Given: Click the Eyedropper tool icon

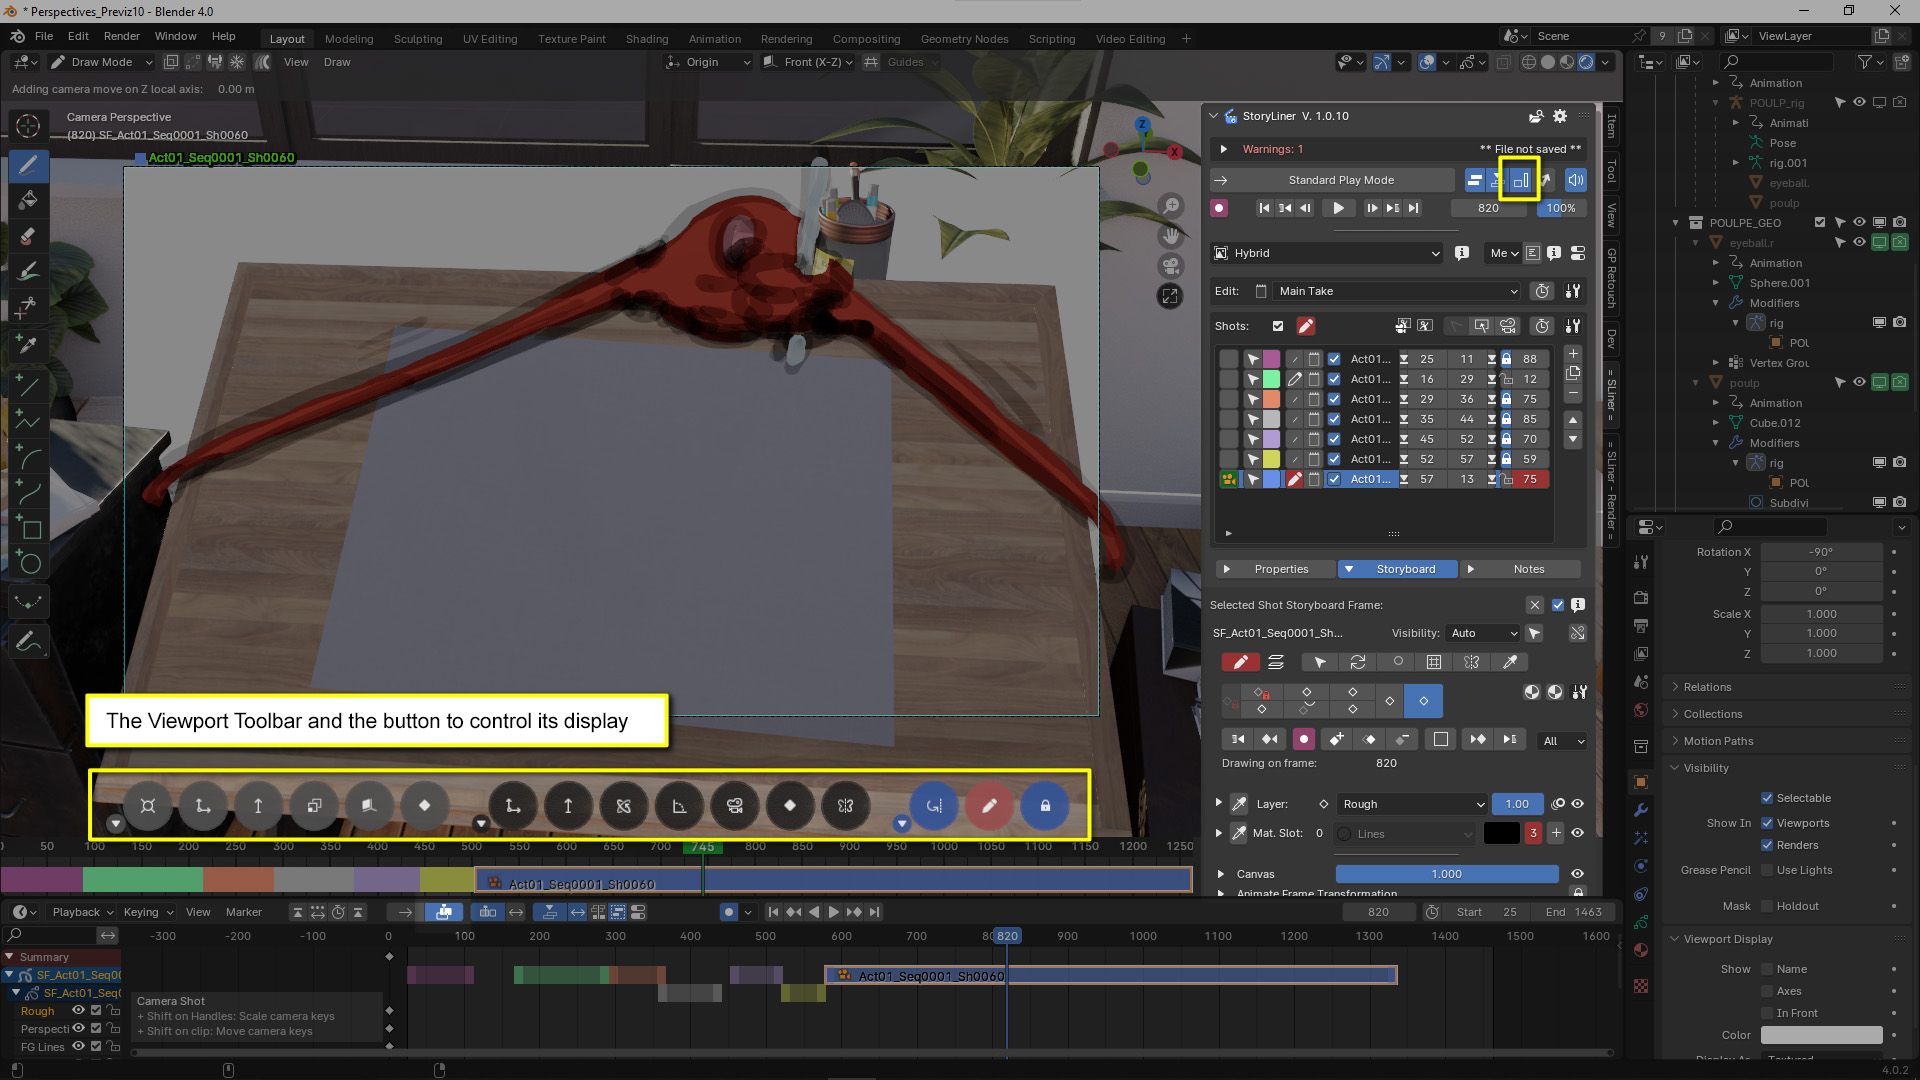Looking at the screenshot, I should pos(28,344).
